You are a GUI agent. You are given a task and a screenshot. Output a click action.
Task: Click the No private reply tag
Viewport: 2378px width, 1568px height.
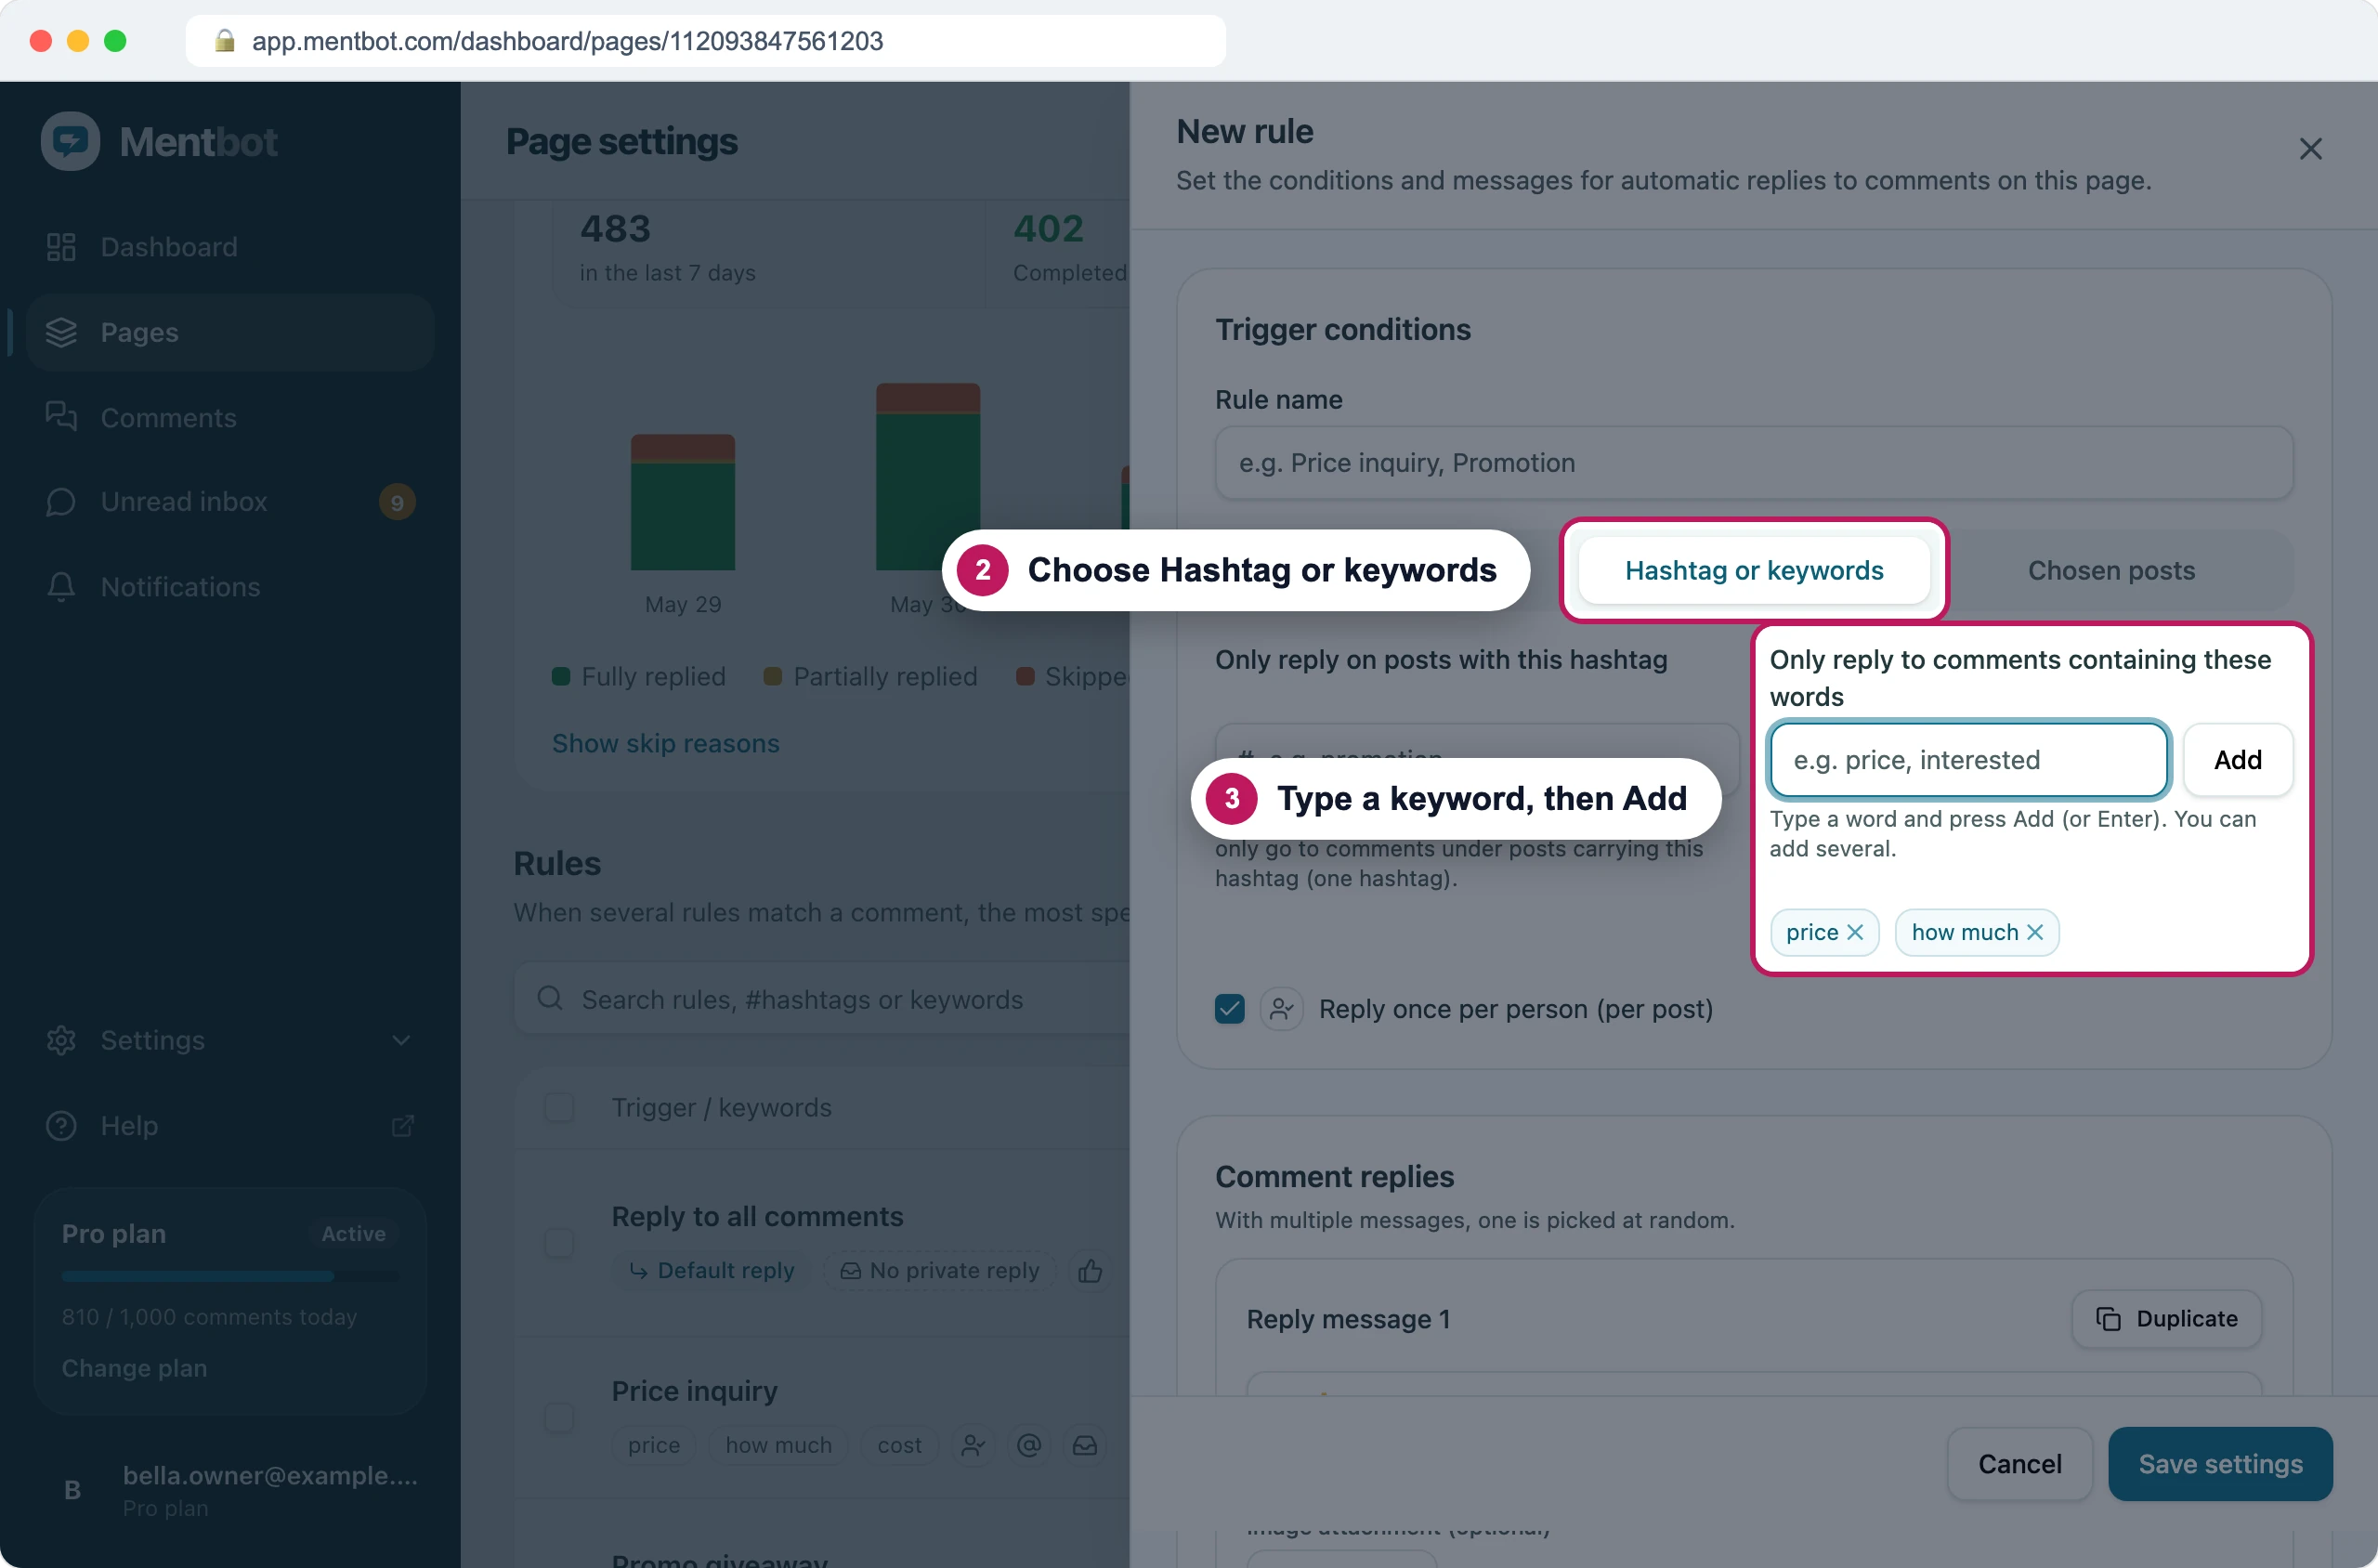940,1270
